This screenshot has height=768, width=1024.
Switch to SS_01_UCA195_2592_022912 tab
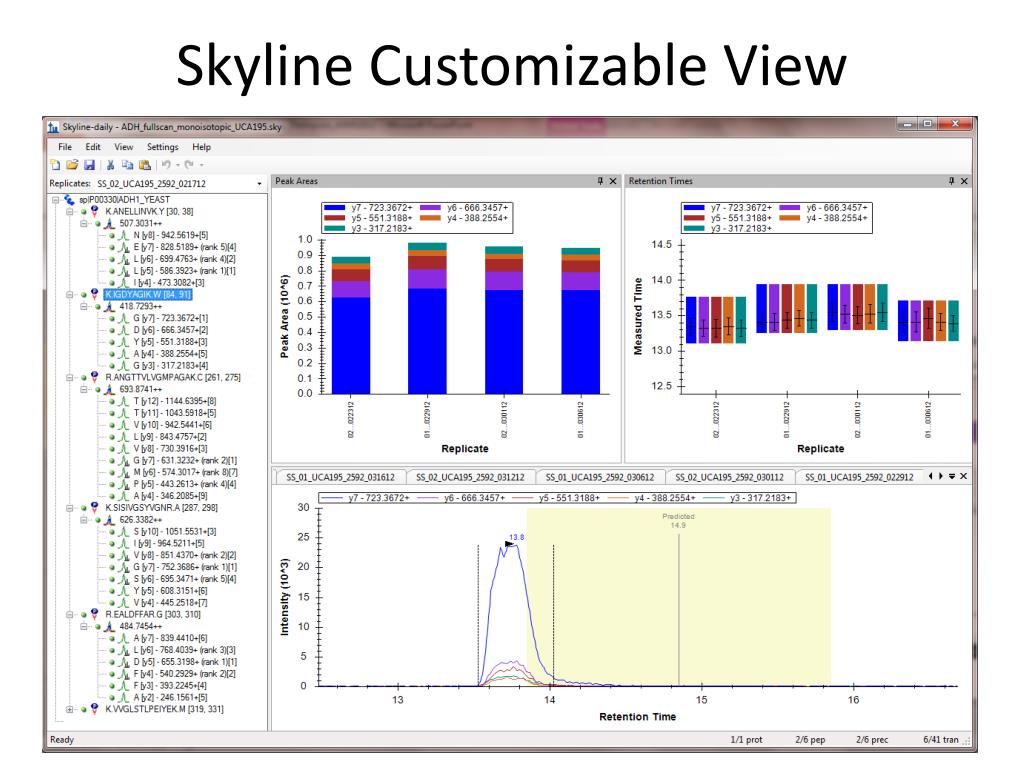859,477
